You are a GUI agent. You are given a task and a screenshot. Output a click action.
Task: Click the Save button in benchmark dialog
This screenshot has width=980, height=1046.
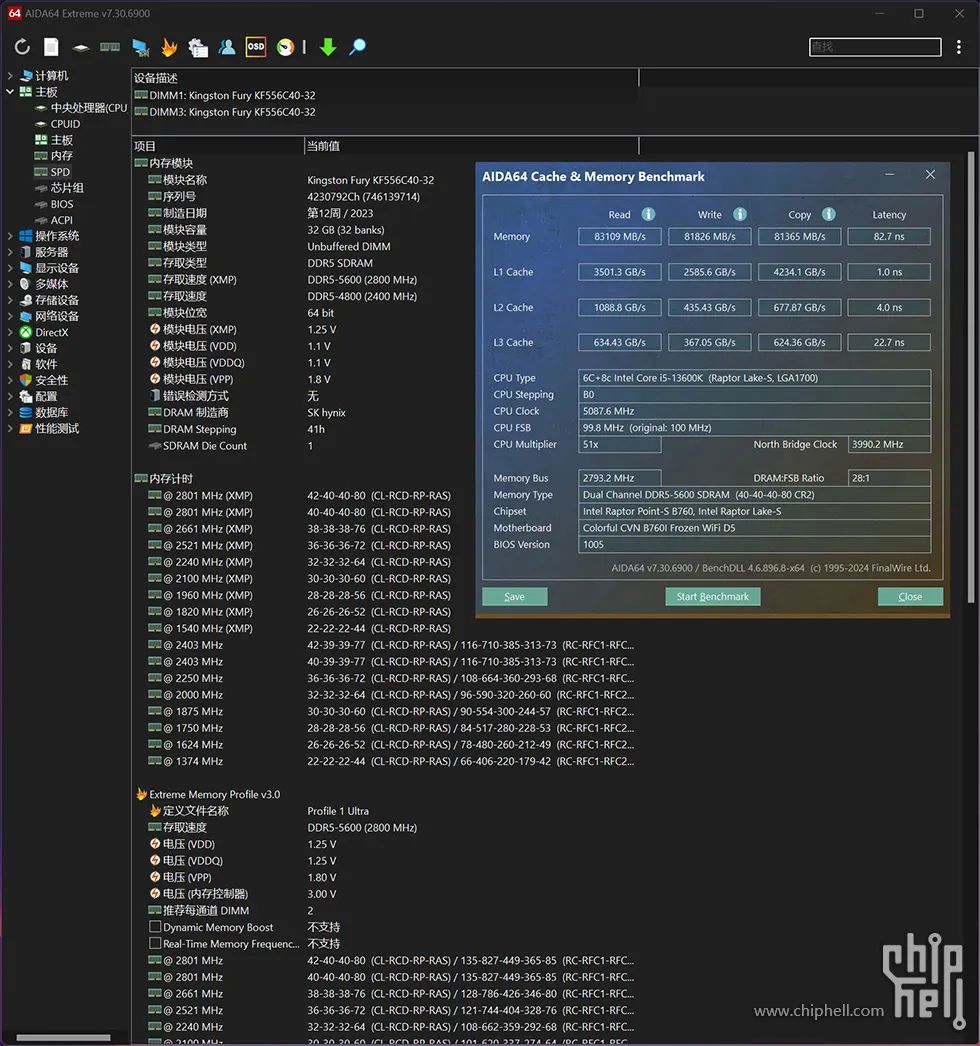[x=514, y=596]
